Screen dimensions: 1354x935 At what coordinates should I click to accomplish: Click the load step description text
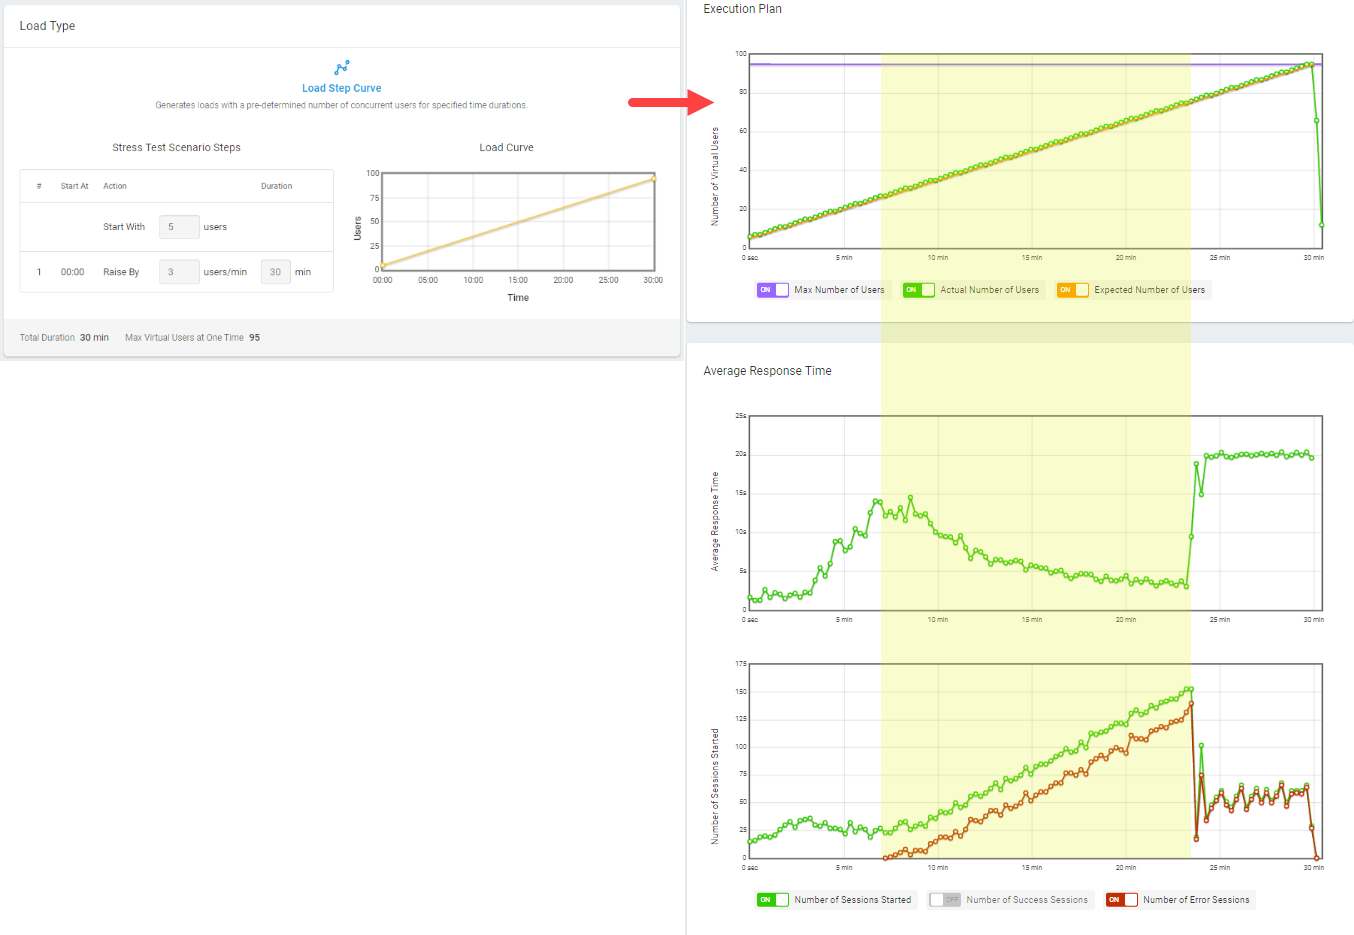click(x=341, y=105)
